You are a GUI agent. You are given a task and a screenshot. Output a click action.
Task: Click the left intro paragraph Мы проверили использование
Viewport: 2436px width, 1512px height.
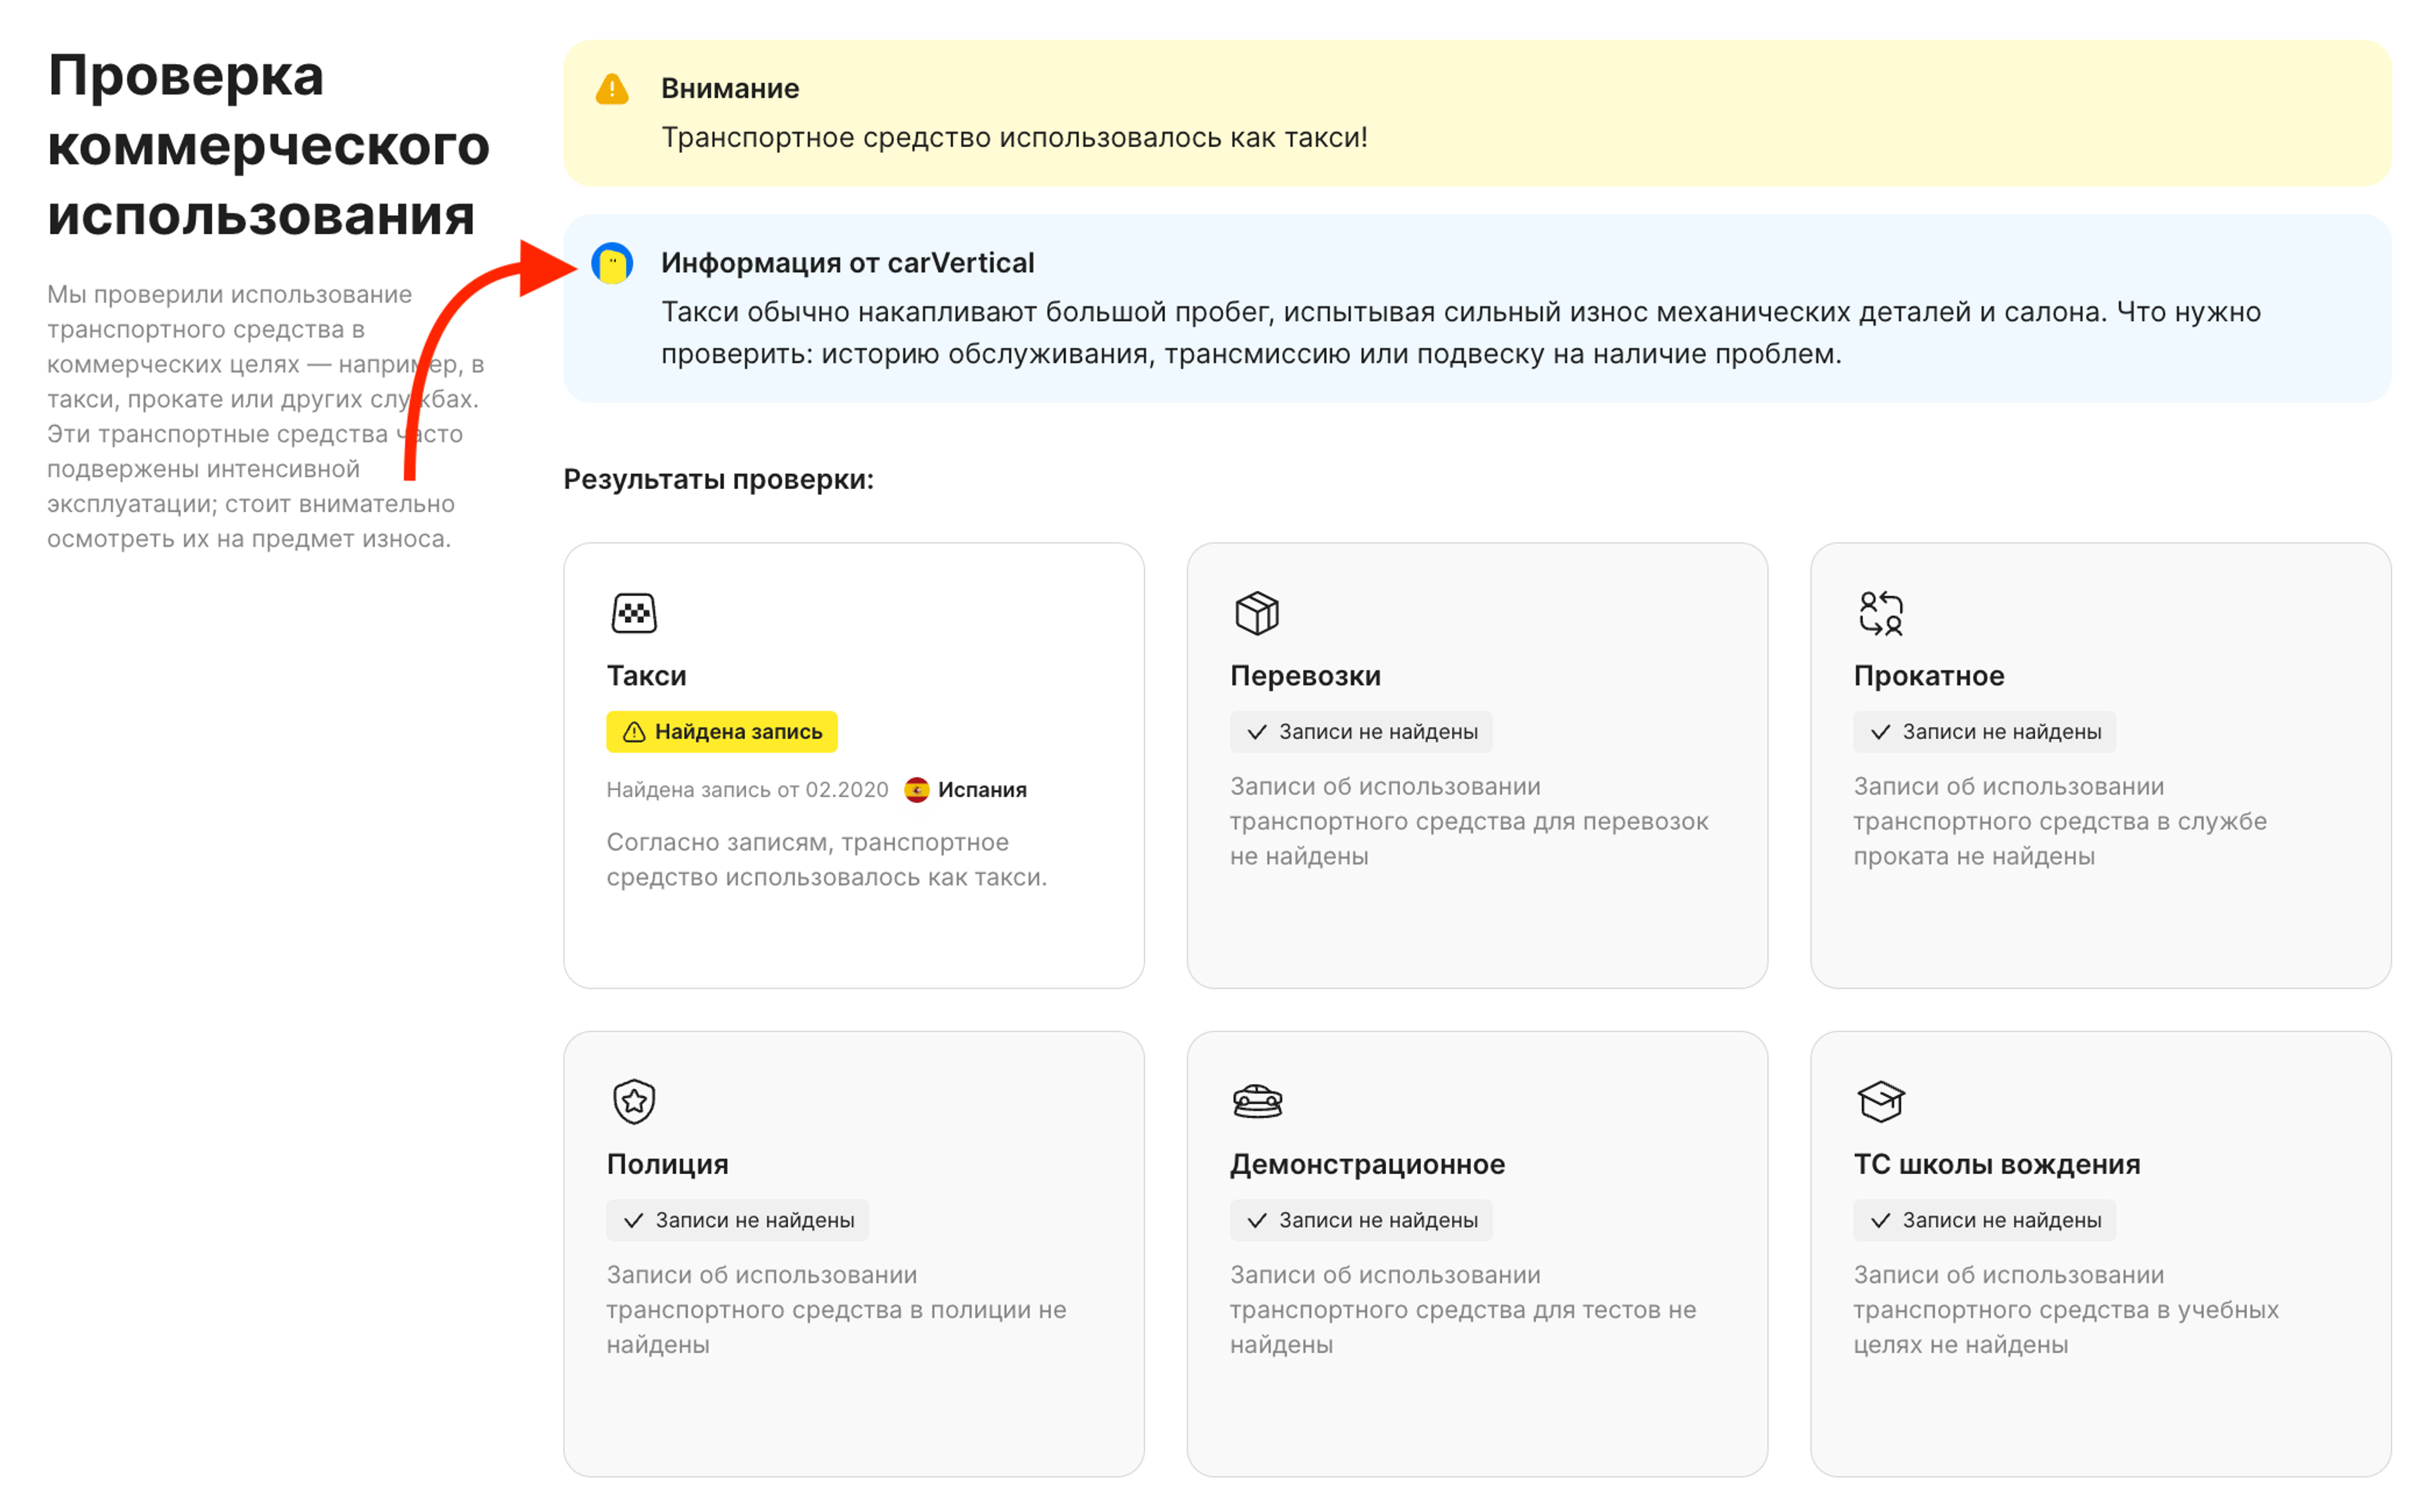pos(266,417)
